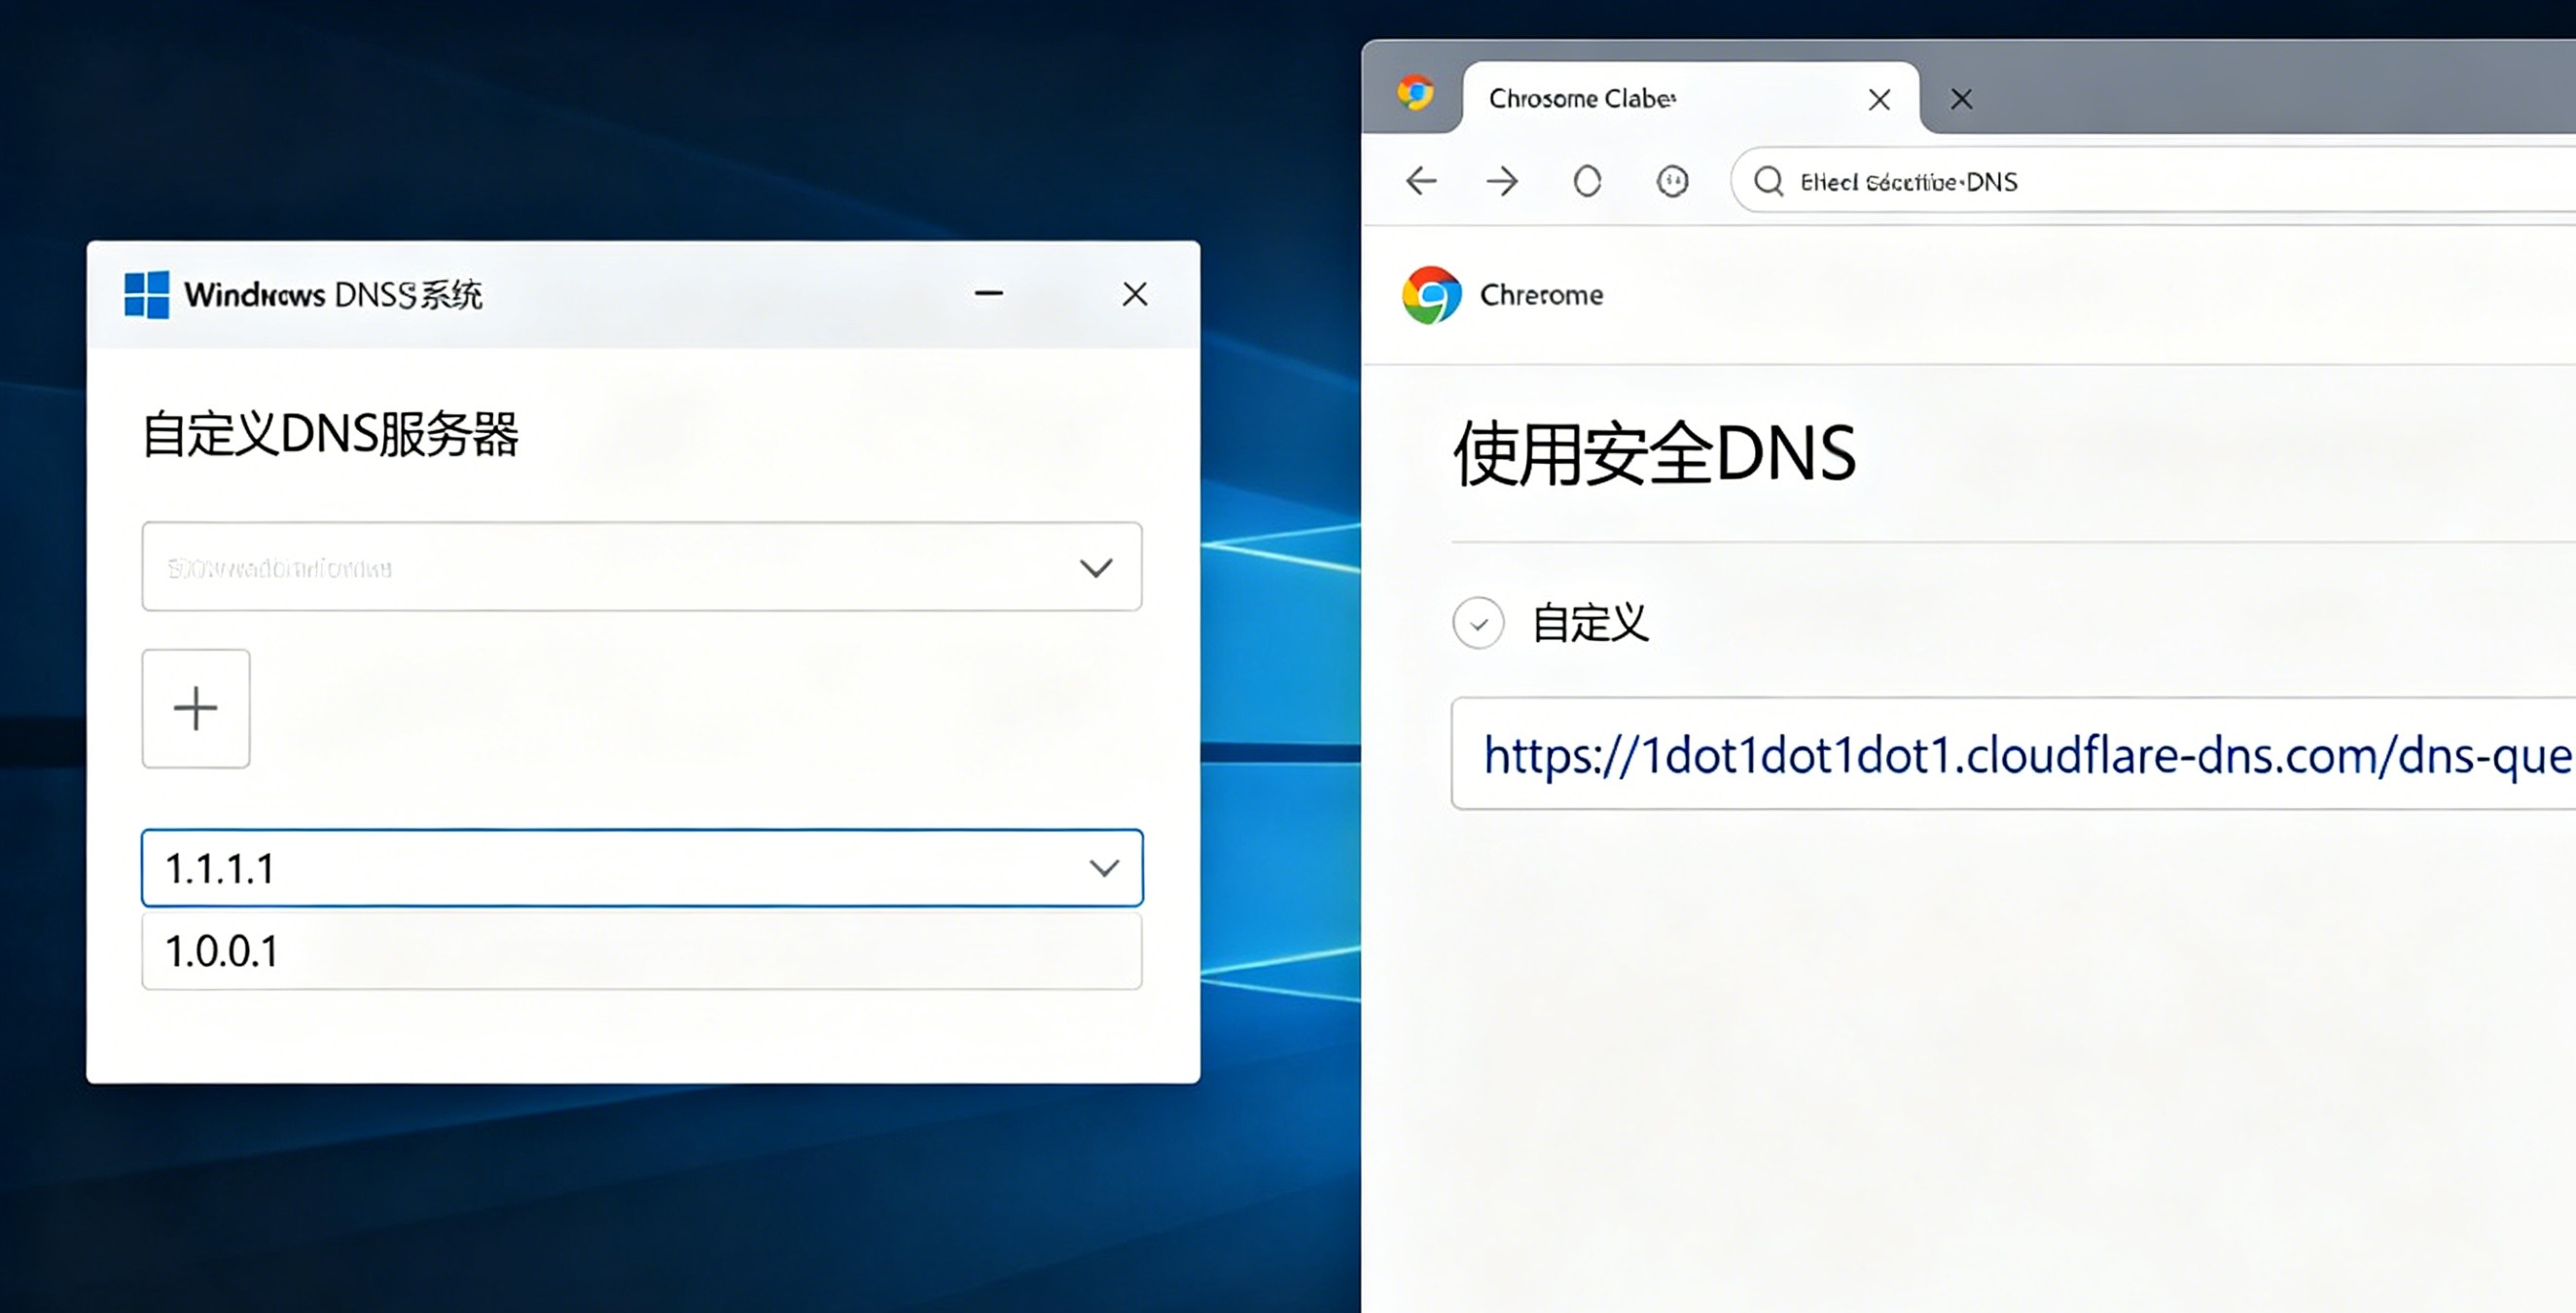Open the top DNS server dropdown
This screenshot has height=1313, width=2576.
click(x=642, y=567)
